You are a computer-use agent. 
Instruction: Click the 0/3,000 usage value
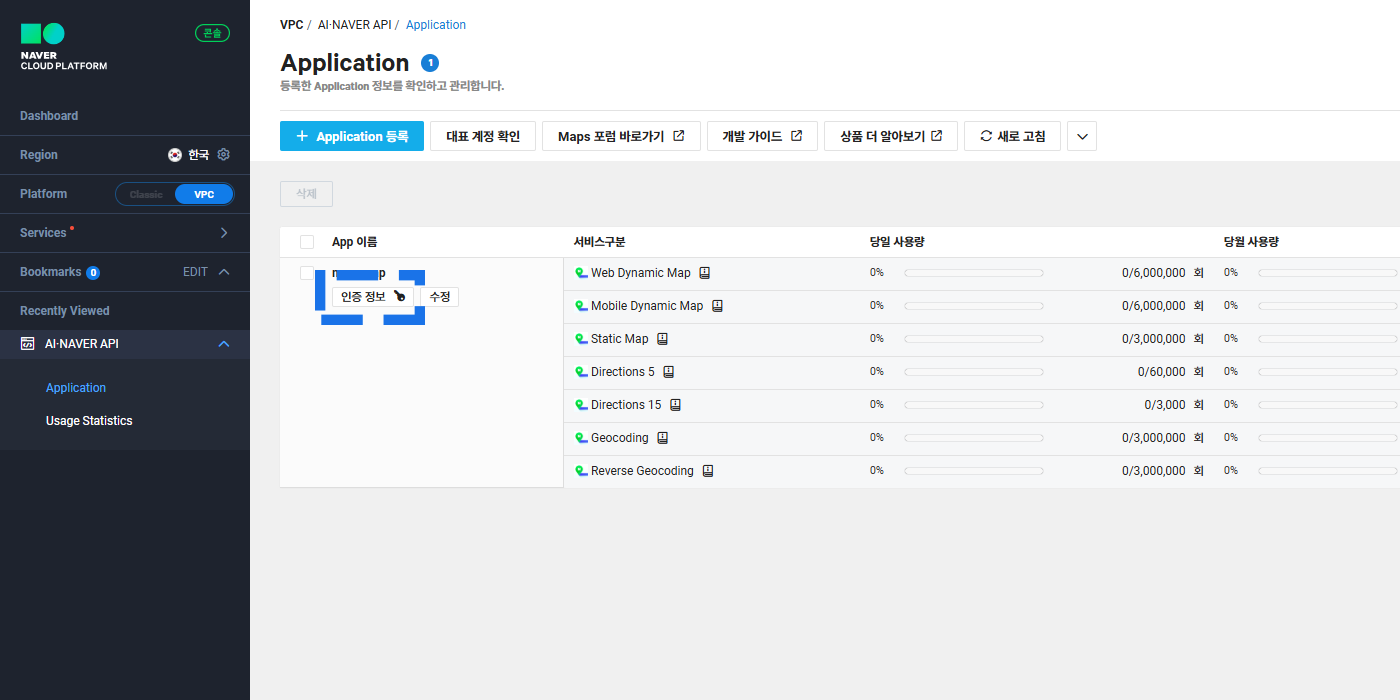click(1165, 405)
